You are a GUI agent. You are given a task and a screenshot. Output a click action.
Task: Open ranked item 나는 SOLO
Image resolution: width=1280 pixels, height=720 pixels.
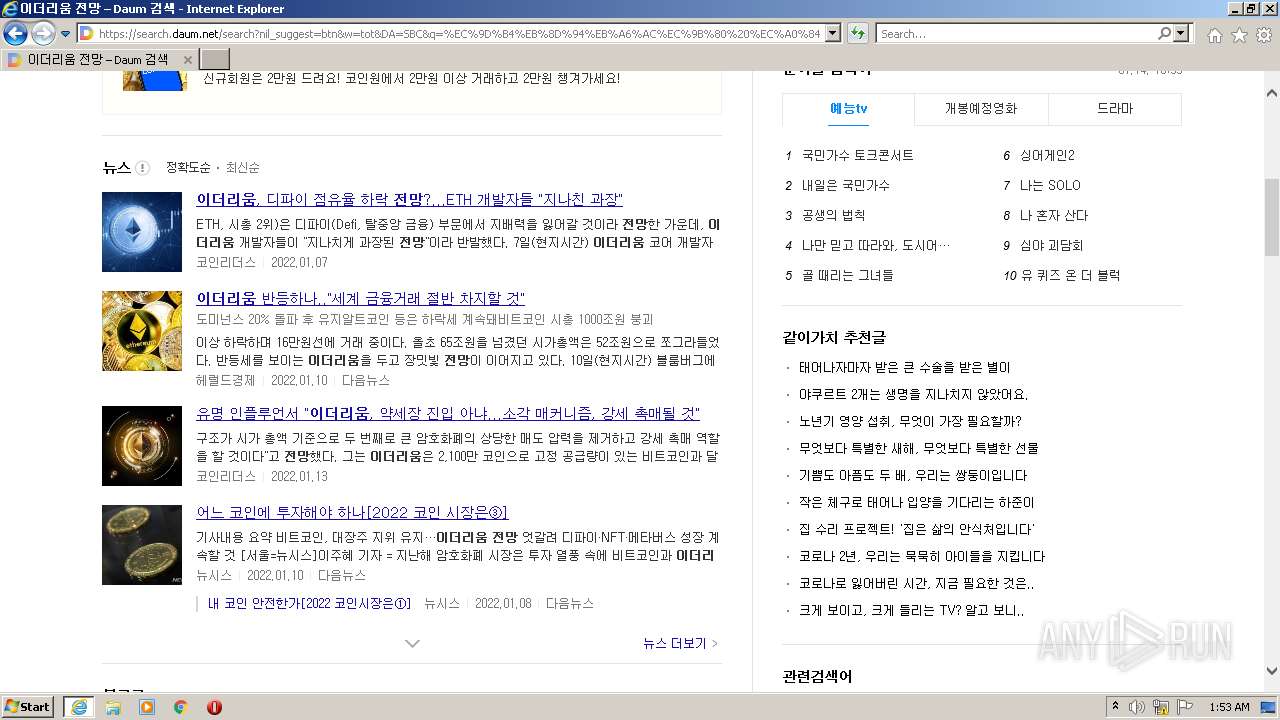(x=1050, y=186)
